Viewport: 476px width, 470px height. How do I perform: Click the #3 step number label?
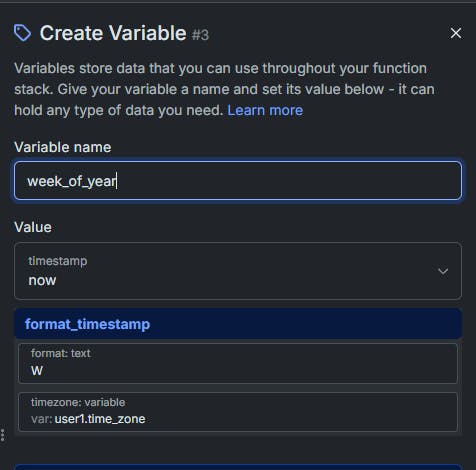click(x=200, y=35)
